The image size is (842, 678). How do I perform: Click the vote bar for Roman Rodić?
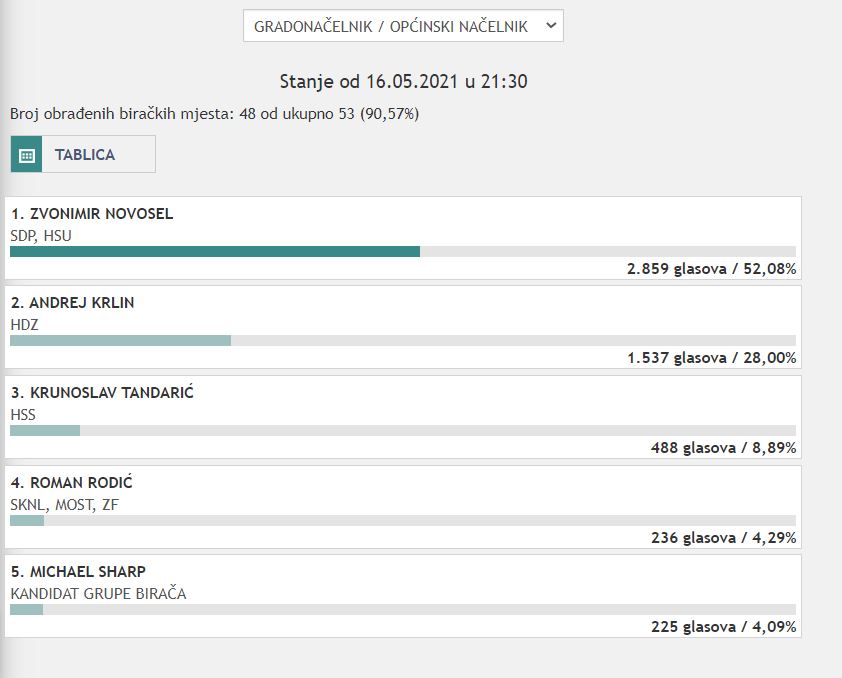27,520
